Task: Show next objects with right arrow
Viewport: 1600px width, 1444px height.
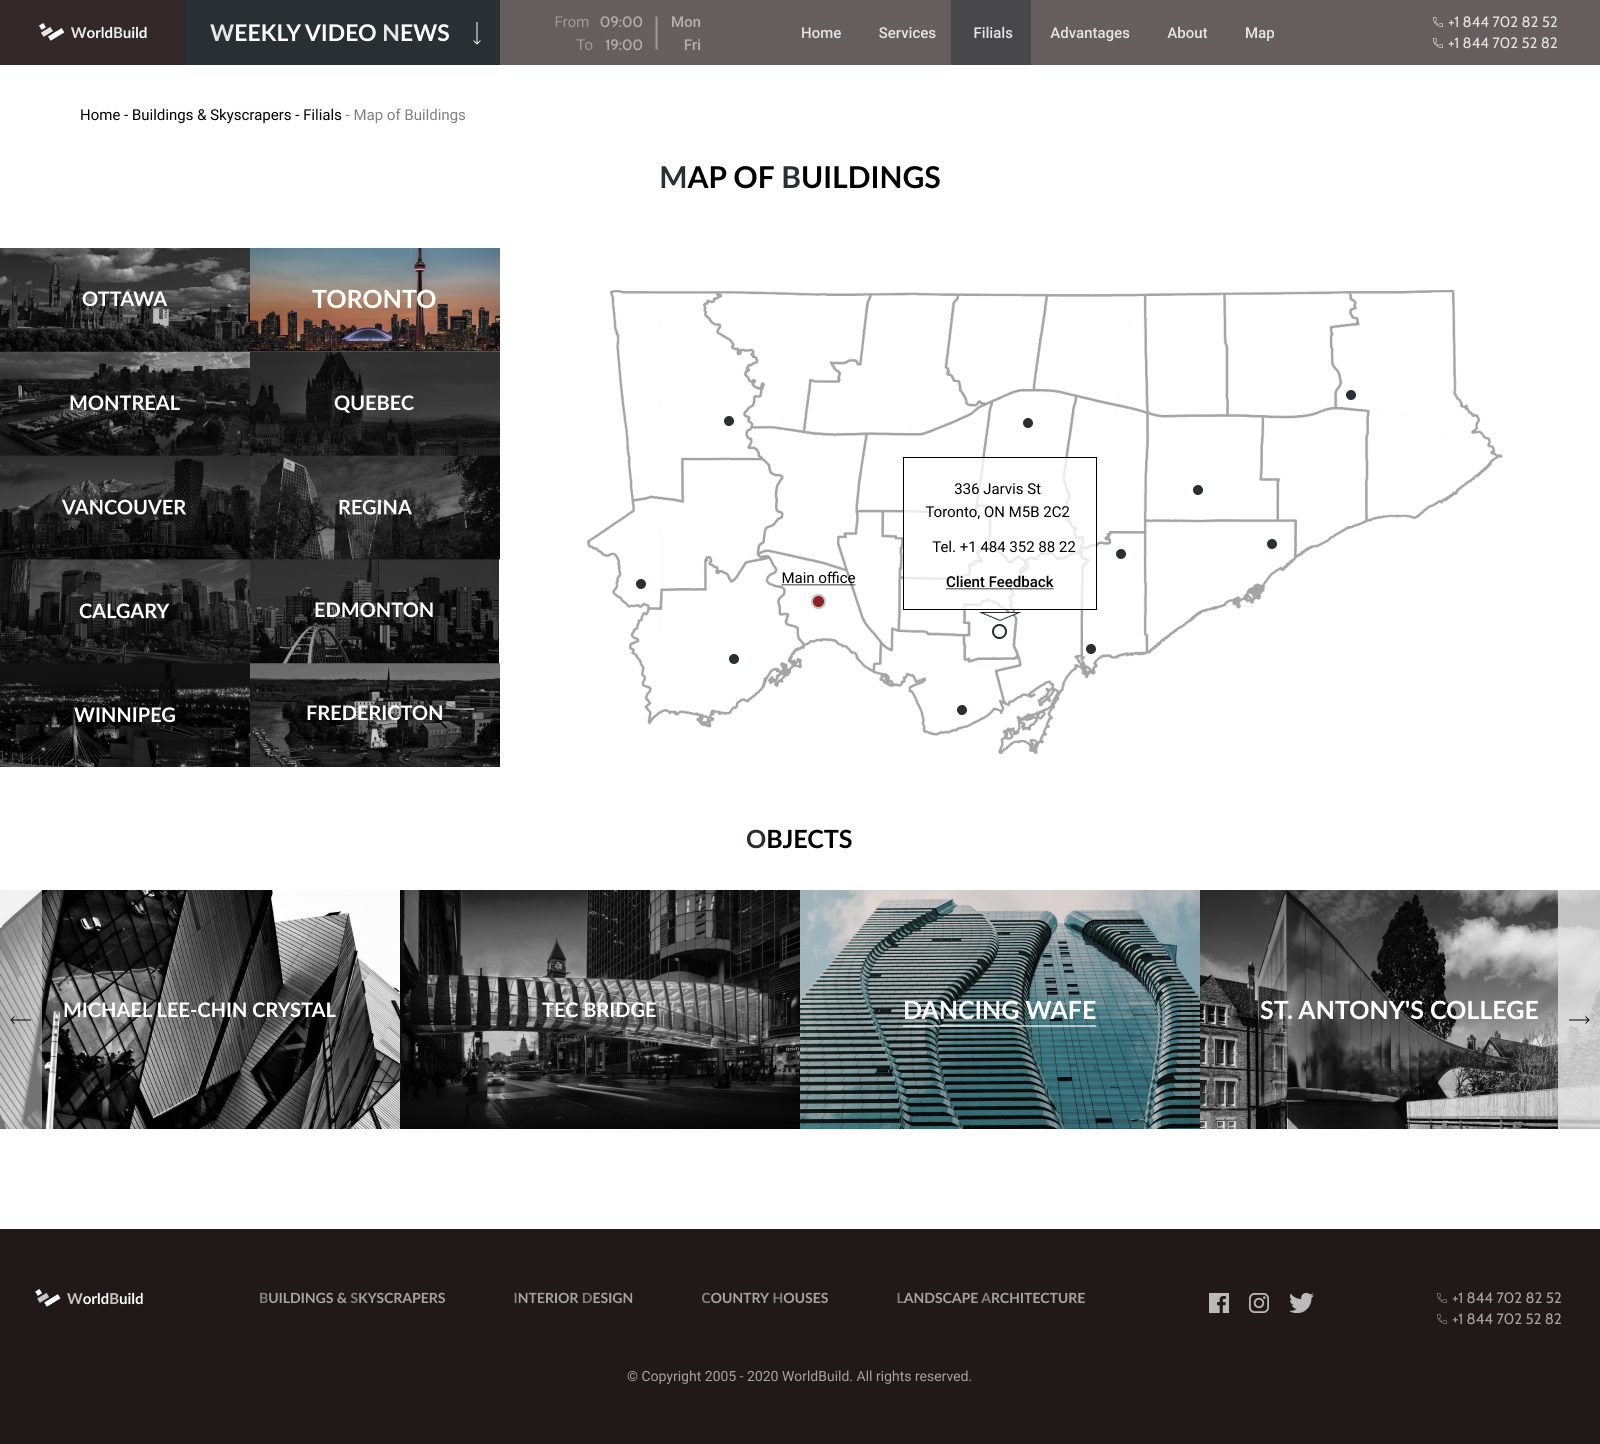Action: [1579, 1019]
